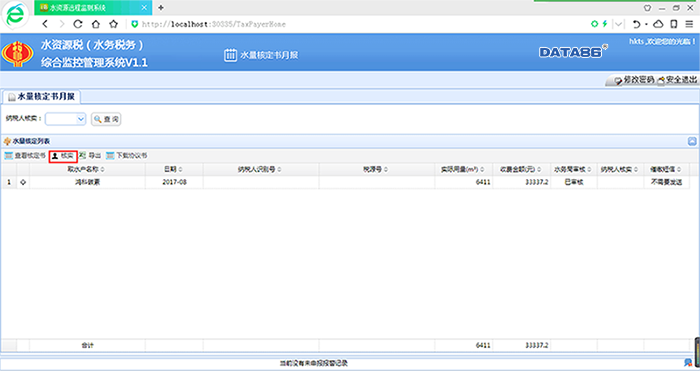Select the 2017-08 date cell

[x=174, y=182]
